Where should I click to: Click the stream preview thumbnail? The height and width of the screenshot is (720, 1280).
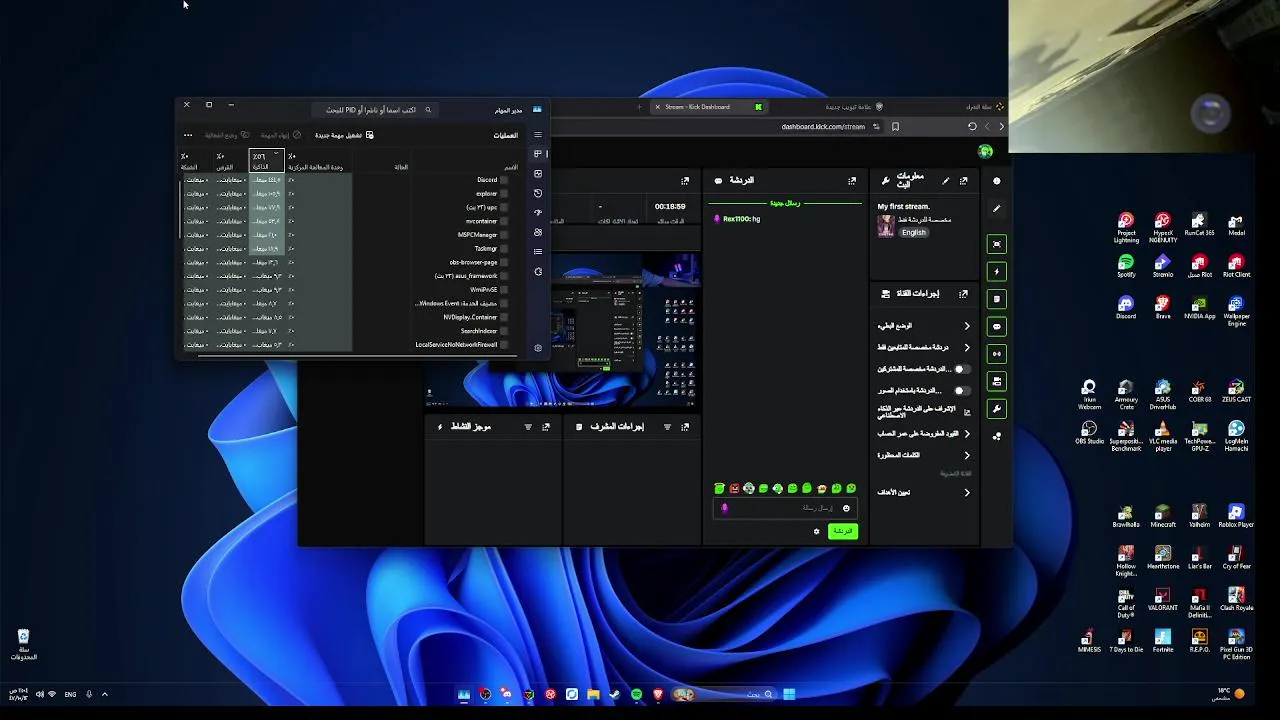(x=562, y=330)
